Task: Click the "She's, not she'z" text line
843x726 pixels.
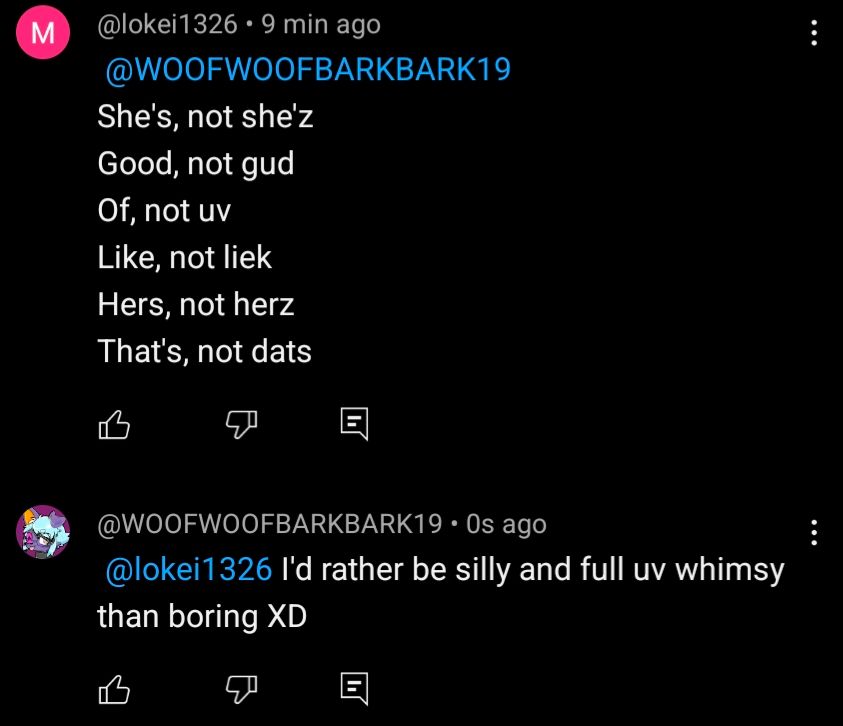Action: (205, 117)
